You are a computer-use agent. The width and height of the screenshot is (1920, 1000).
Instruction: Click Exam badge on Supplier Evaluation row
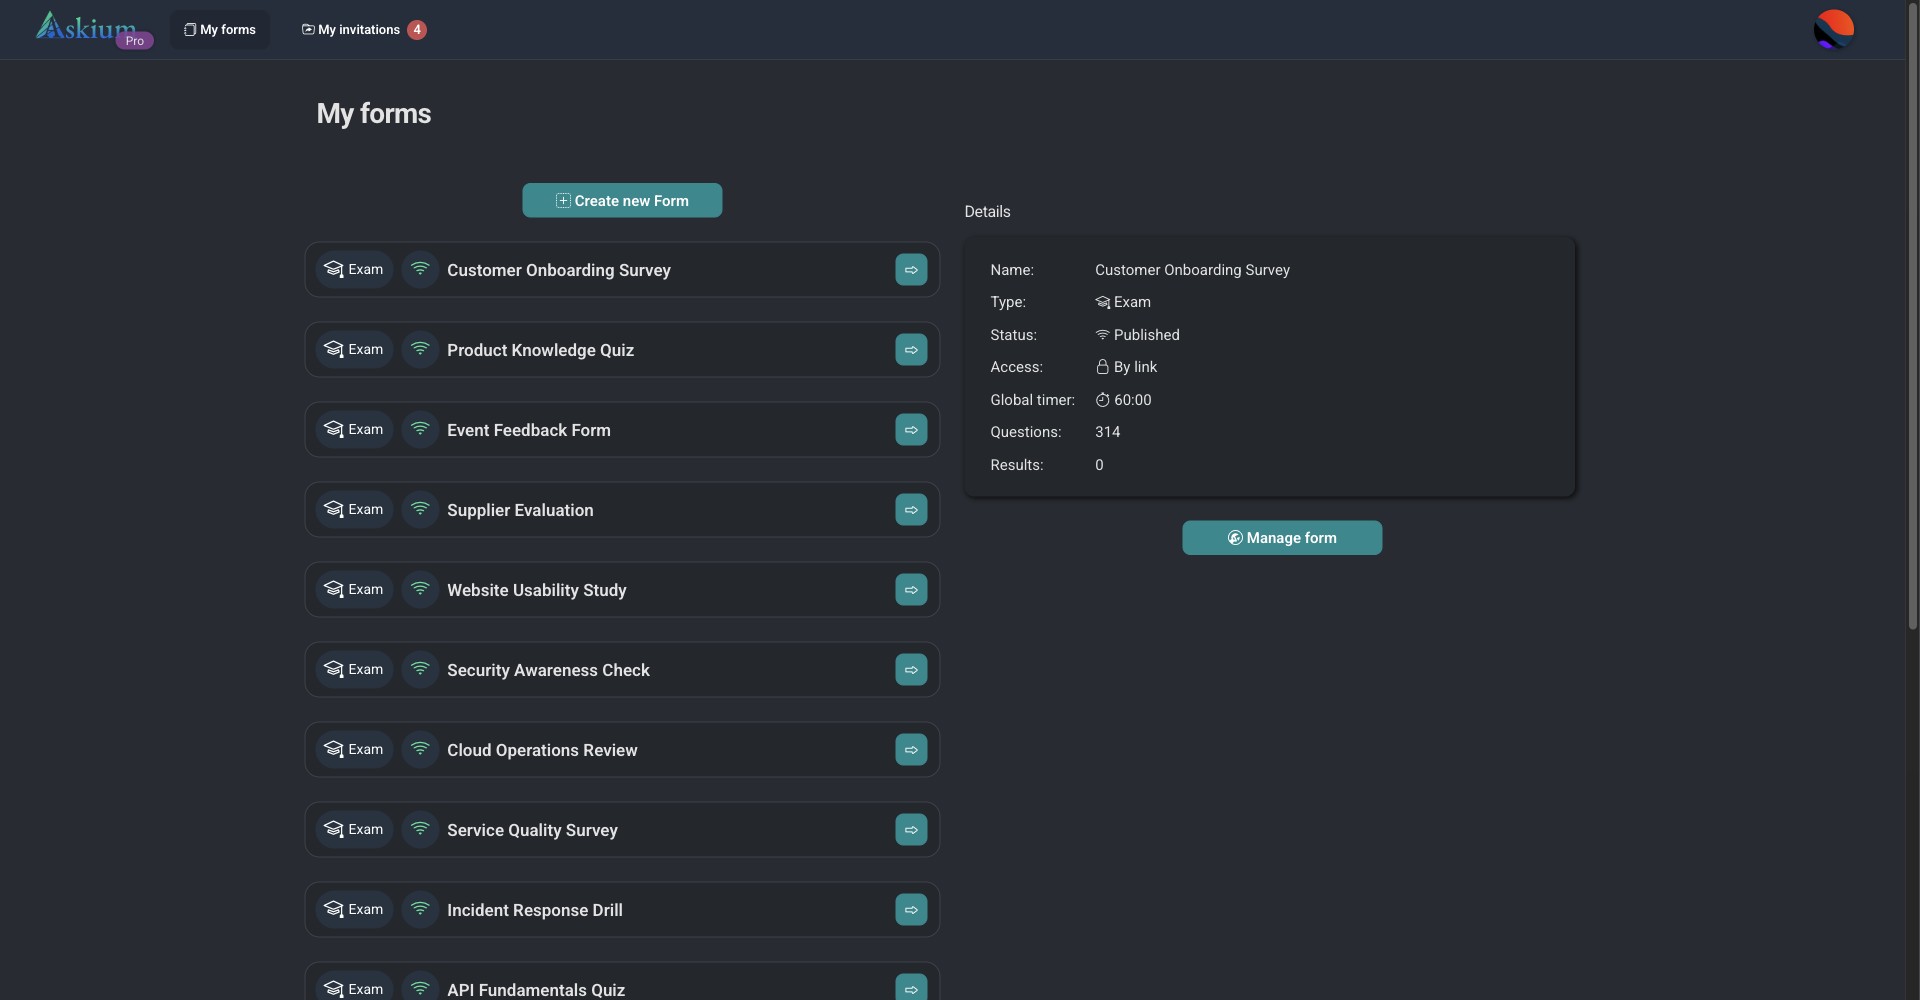point(354,509)
